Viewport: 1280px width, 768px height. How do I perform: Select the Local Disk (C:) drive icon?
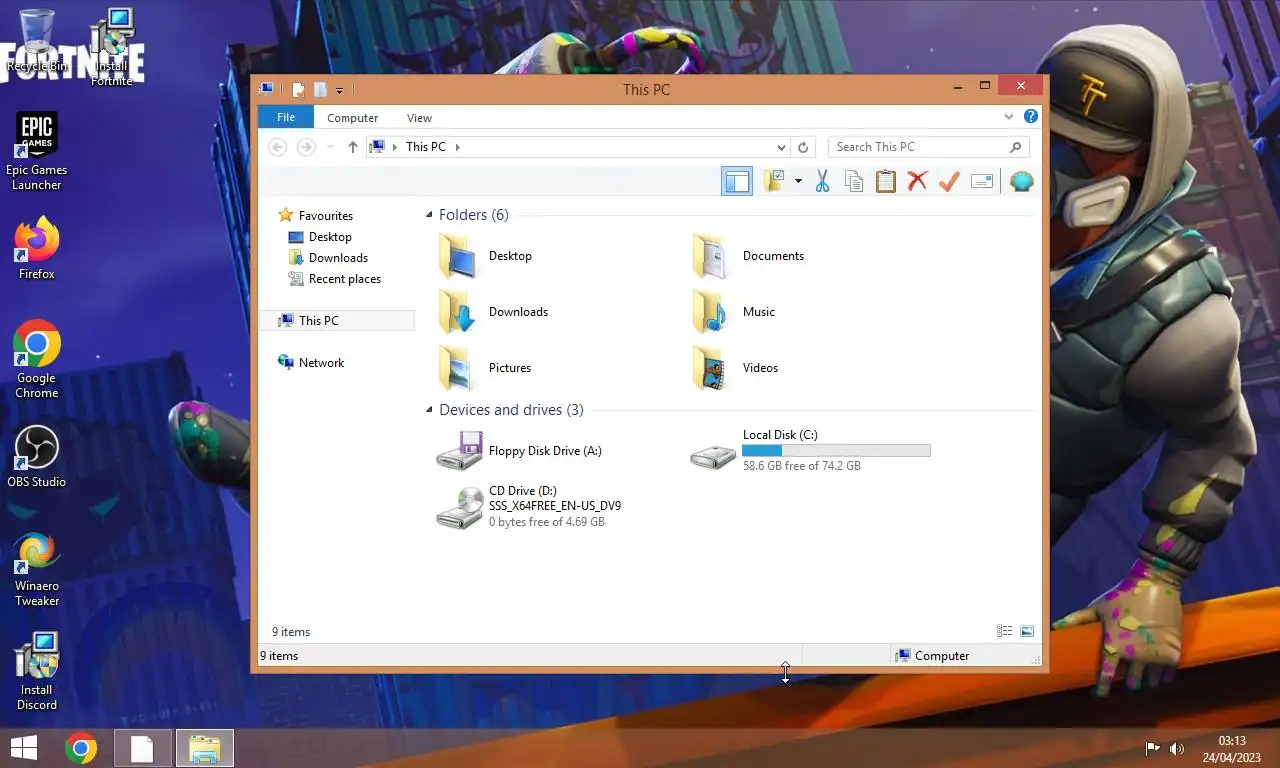(714, 456)
